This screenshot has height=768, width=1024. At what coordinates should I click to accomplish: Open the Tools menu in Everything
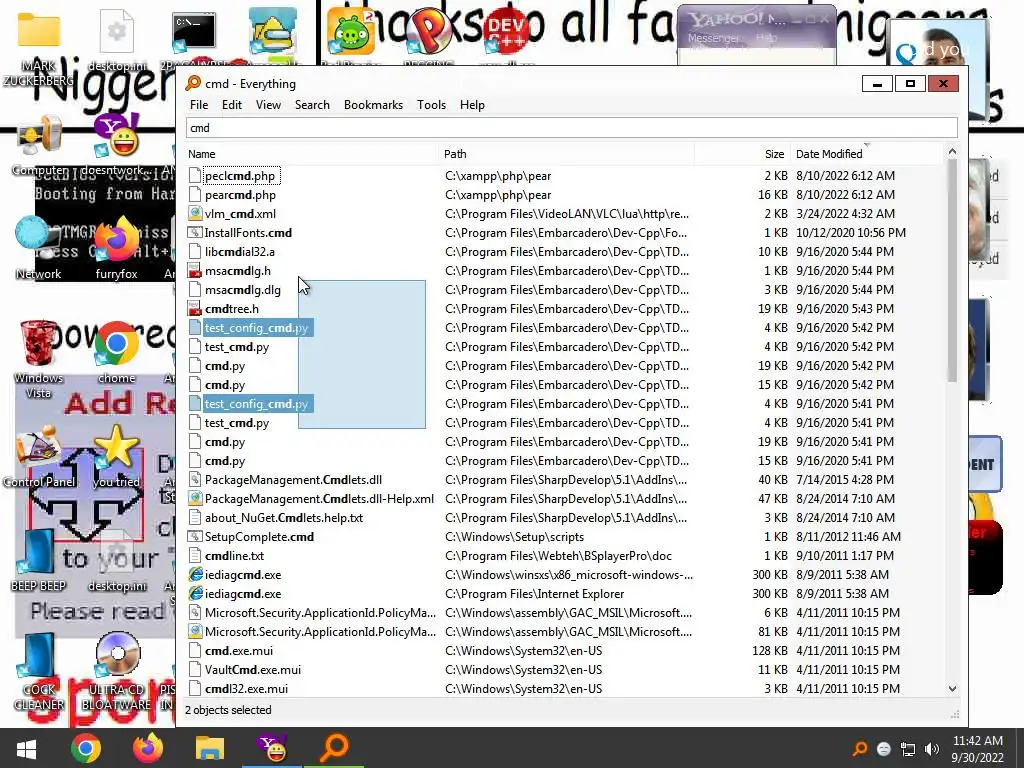click(431, 104)
